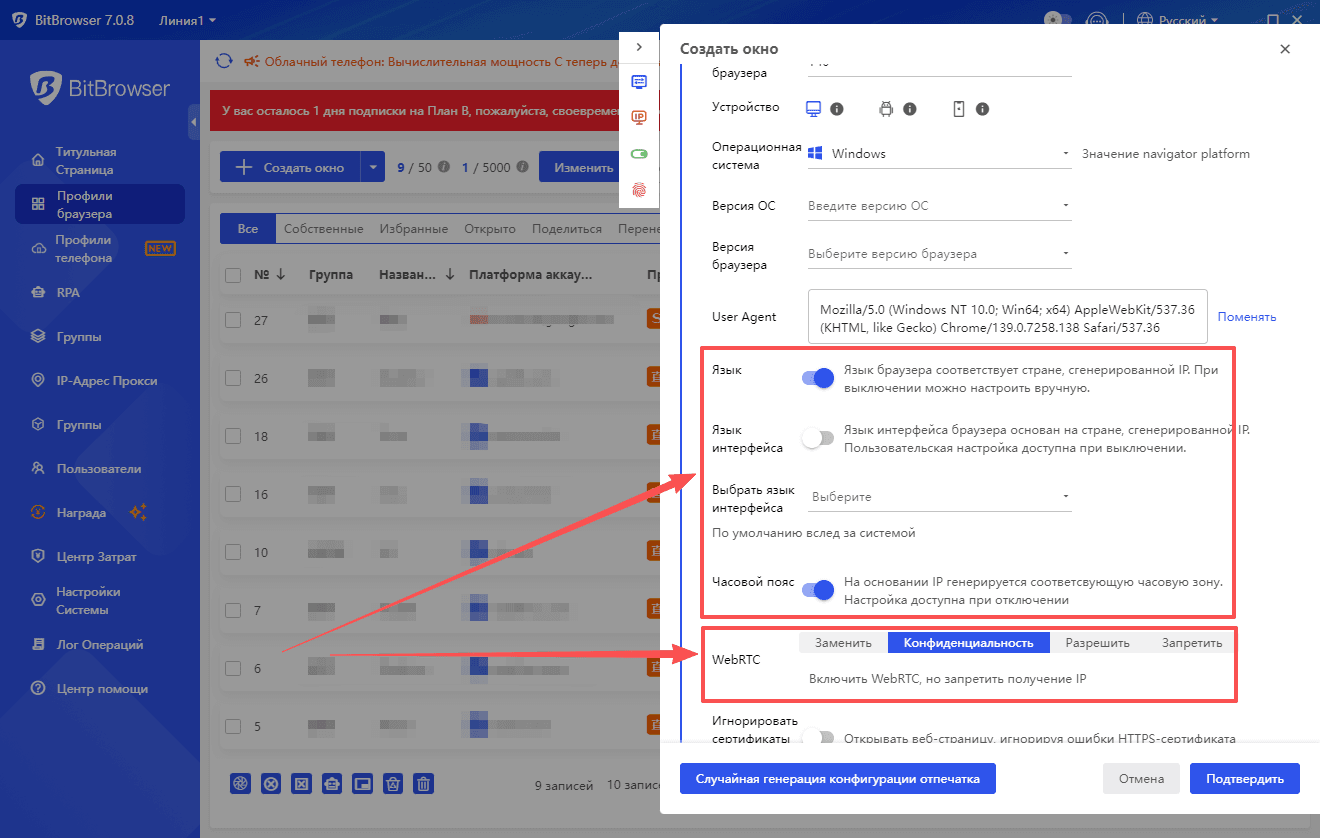Image resolution: width=1320 pixels, height=838 pixels.
Task: Pick the mobile phone device icon
Action: point(958,109)
